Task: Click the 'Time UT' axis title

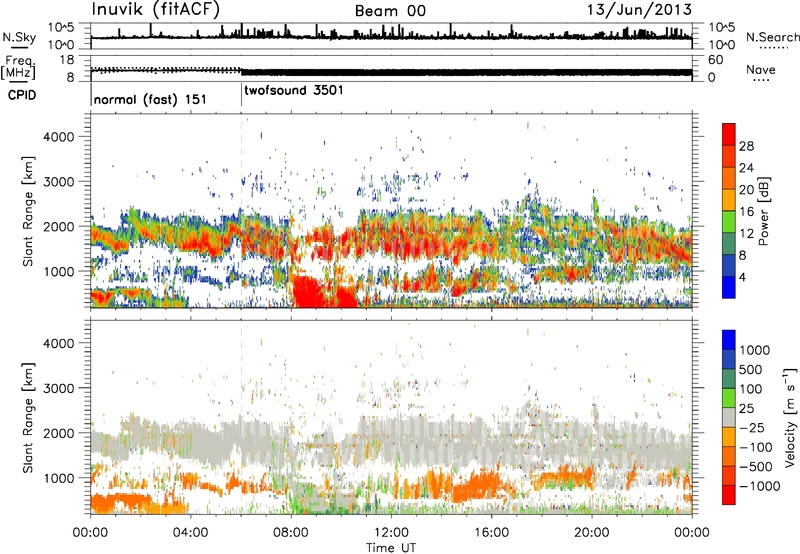Action: point(391,548)
